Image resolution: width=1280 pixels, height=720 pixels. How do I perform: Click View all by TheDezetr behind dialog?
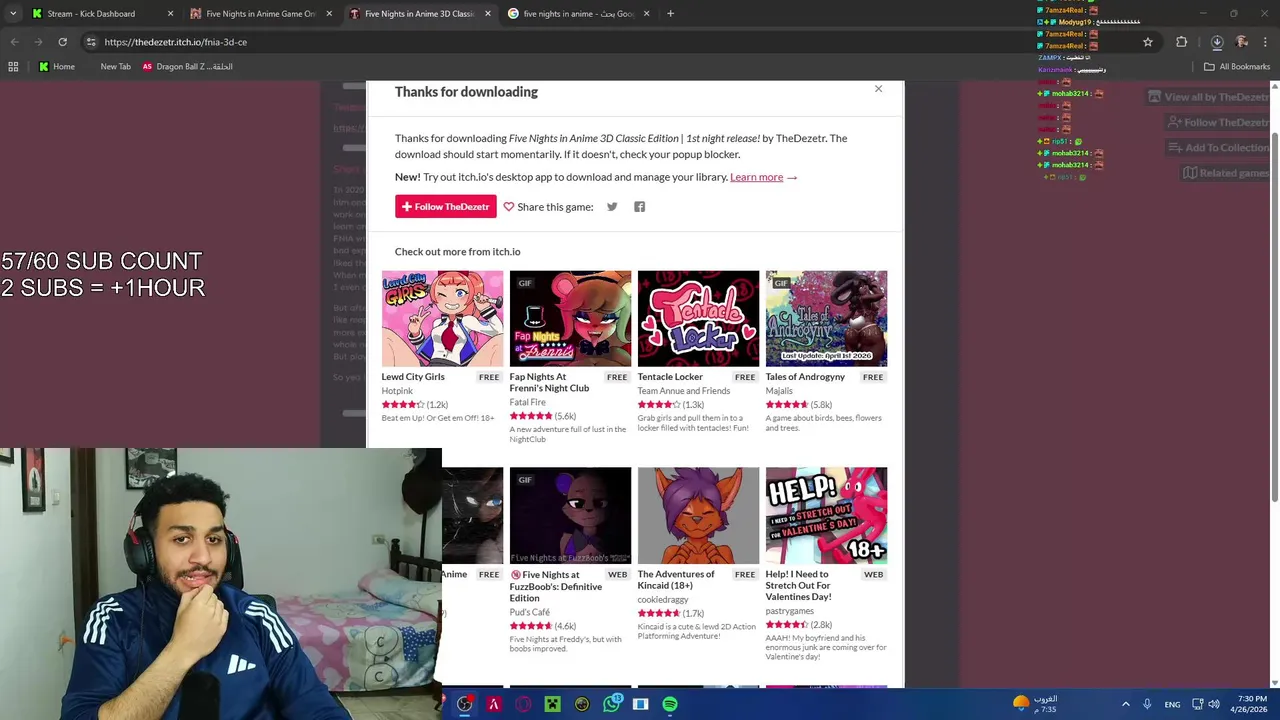click(x=1208, y=97)
